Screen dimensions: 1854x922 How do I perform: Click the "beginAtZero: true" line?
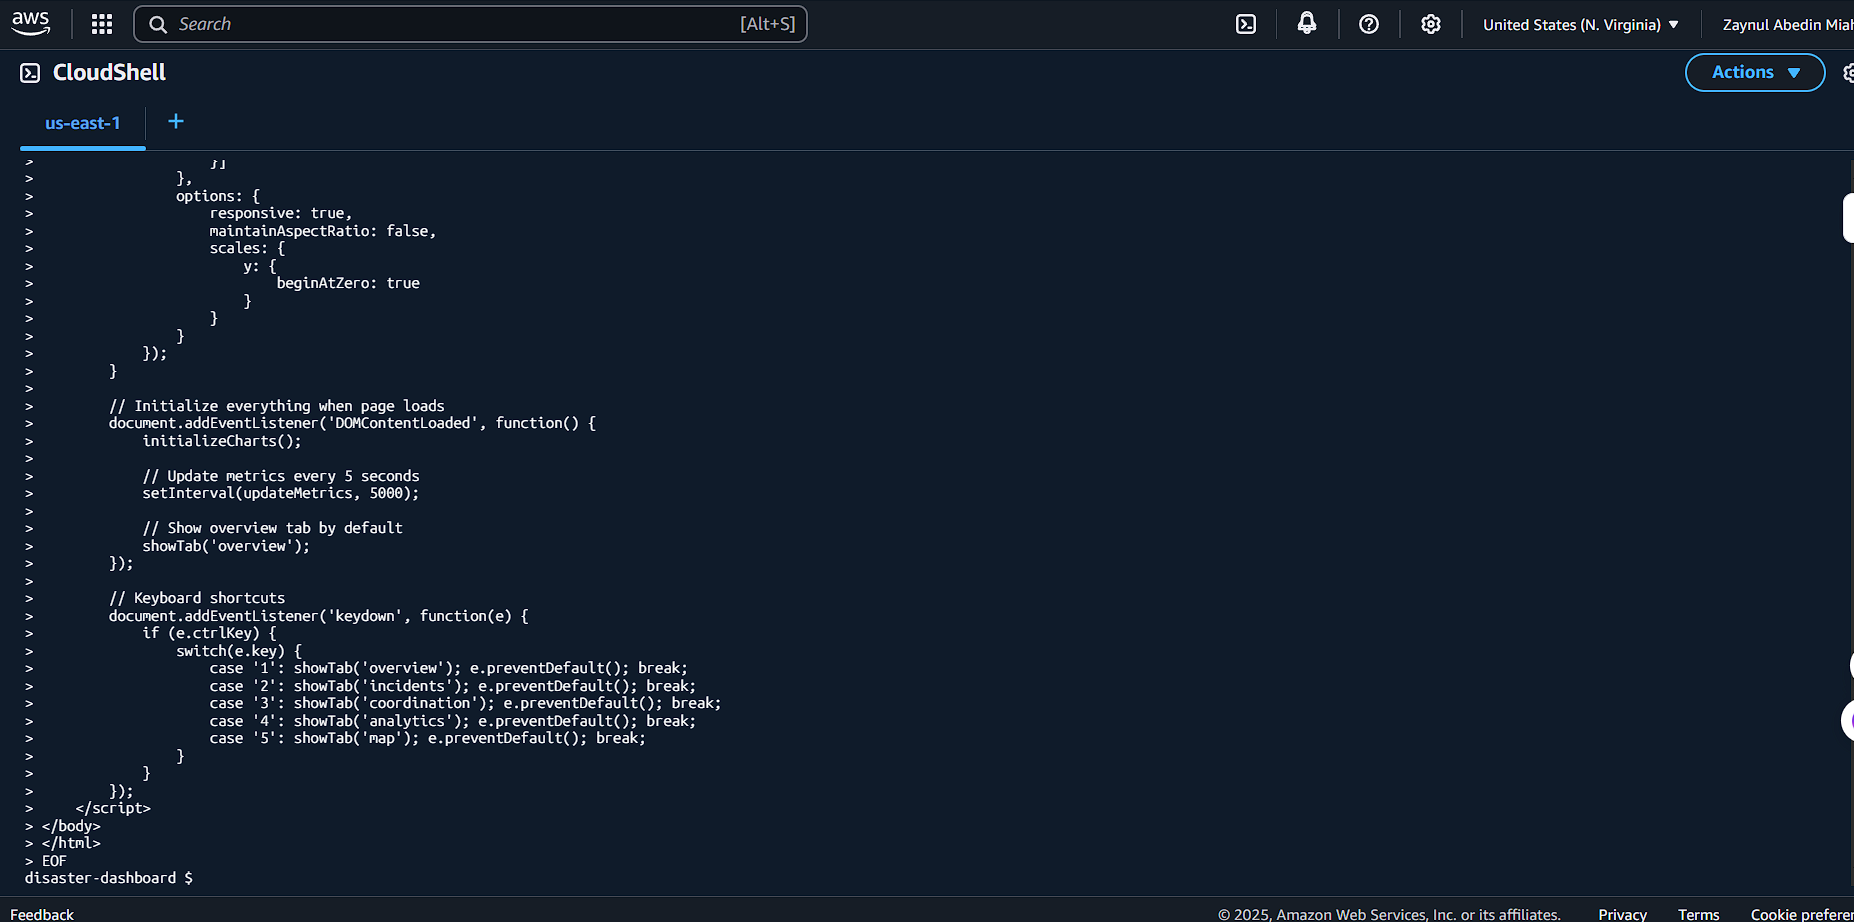click(x=348, y=283)
